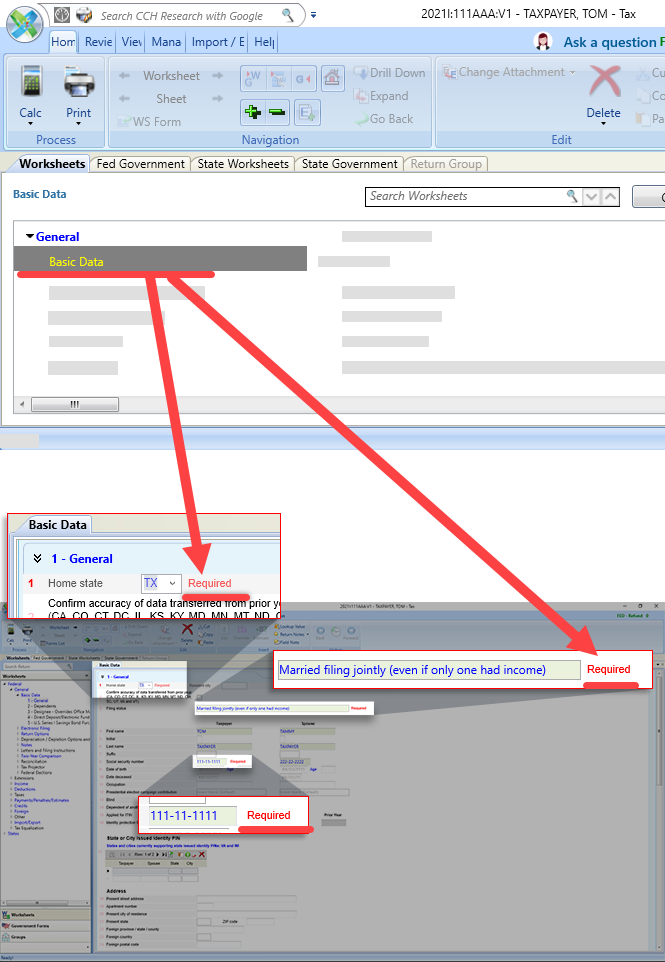Open the Manage ribbon tab
Screen dimensions: 665x962
point(166,42)
